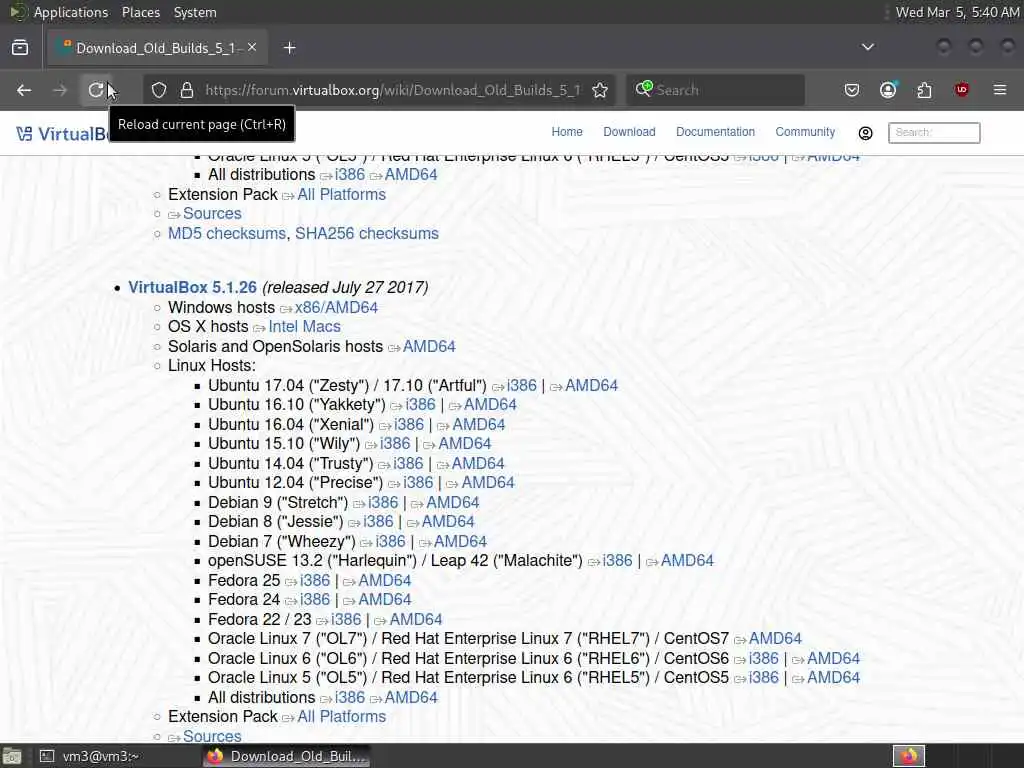Click Download_Old_Buil taskbar window button
This screenshot has width=1024, height=768.
(287, 756)
